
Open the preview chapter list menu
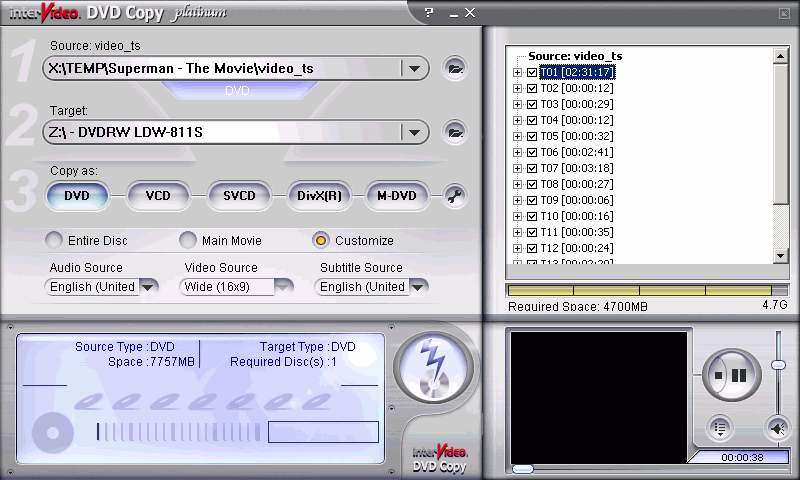[719, 428]
